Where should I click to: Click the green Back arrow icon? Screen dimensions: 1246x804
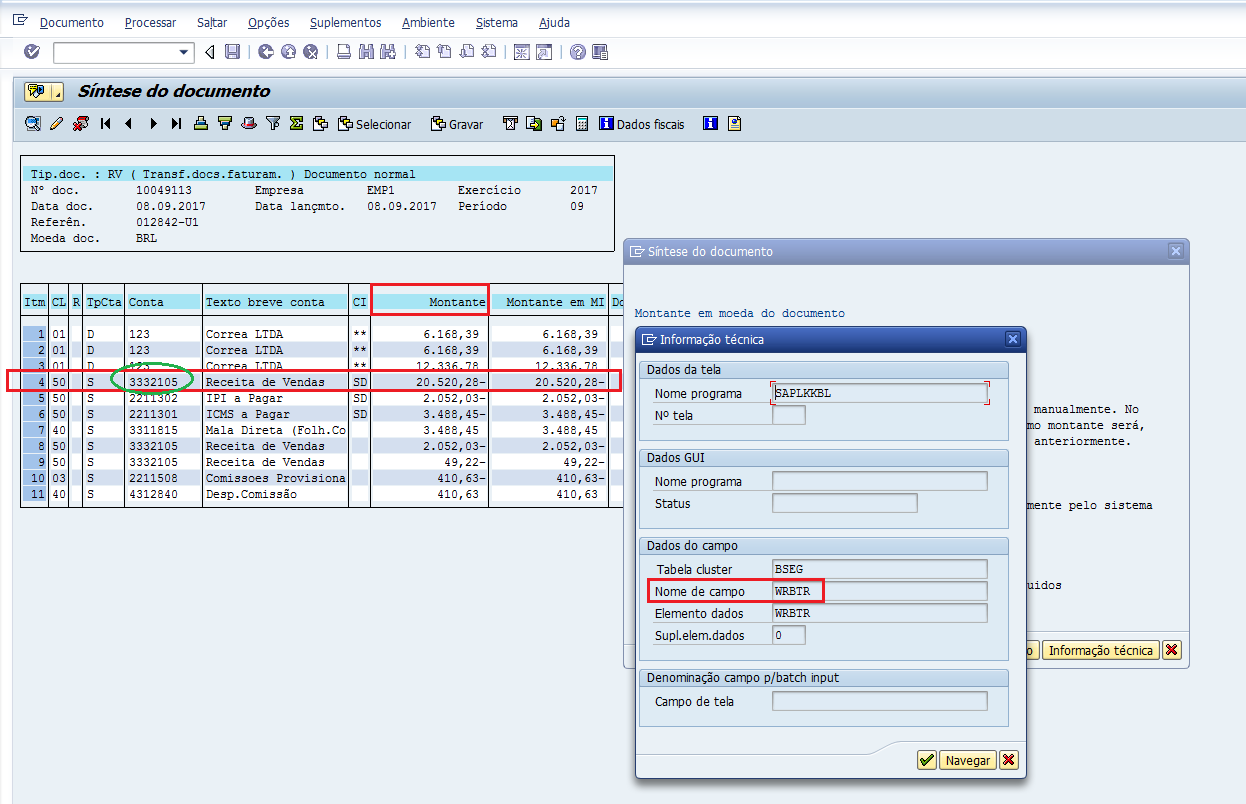(x=265, y=52)
